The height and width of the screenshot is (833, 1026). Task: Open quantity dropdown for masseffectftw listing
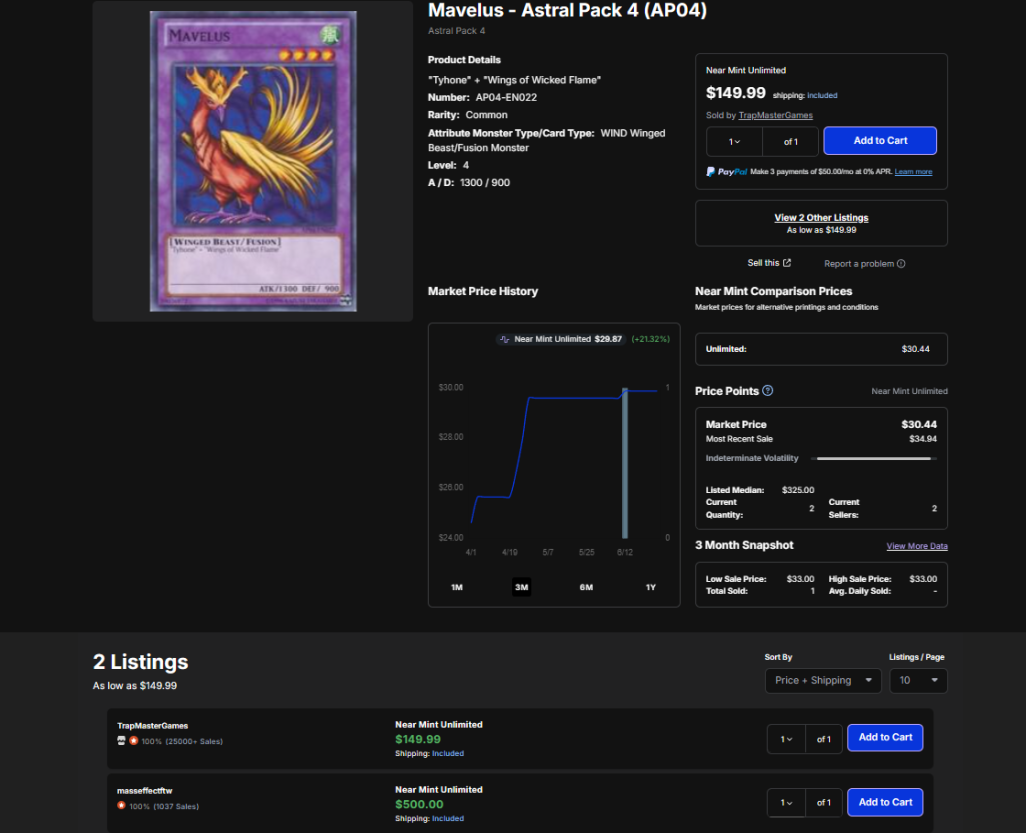click(x=787, y=803)
